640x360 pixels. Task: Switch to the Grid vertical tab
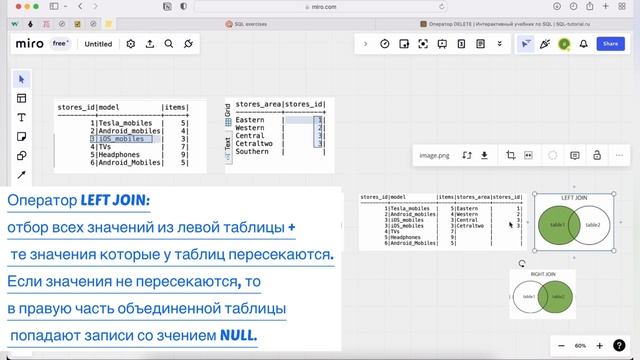click(x=228, y=115)
